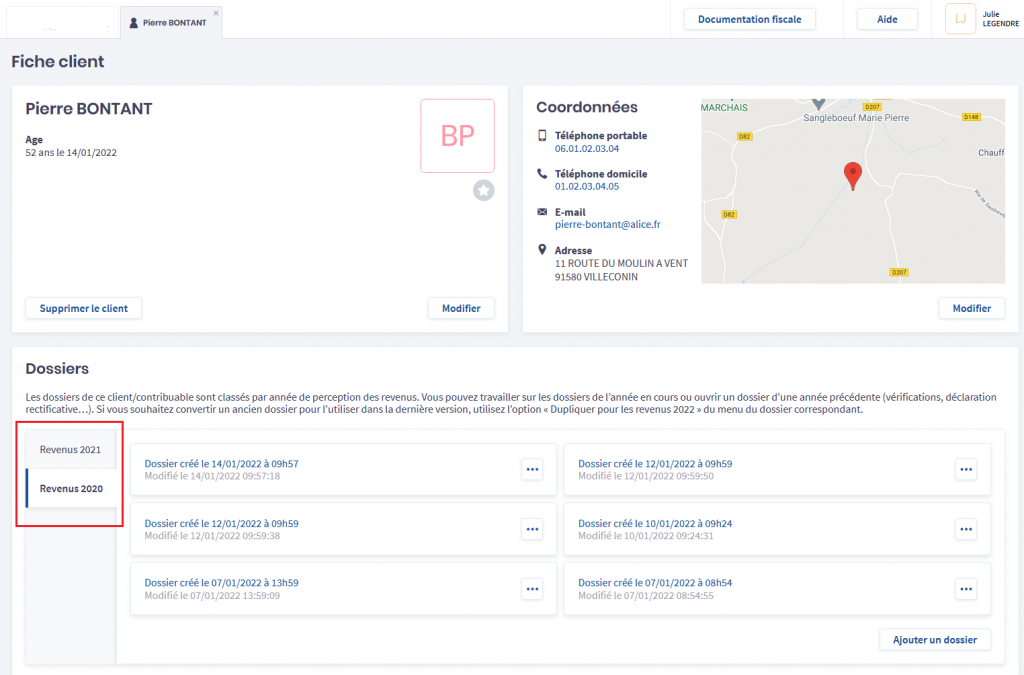Click Supprimer le client button
Image resolution: width=1024 pixels, height=675 pixels.
coord(84,308)
